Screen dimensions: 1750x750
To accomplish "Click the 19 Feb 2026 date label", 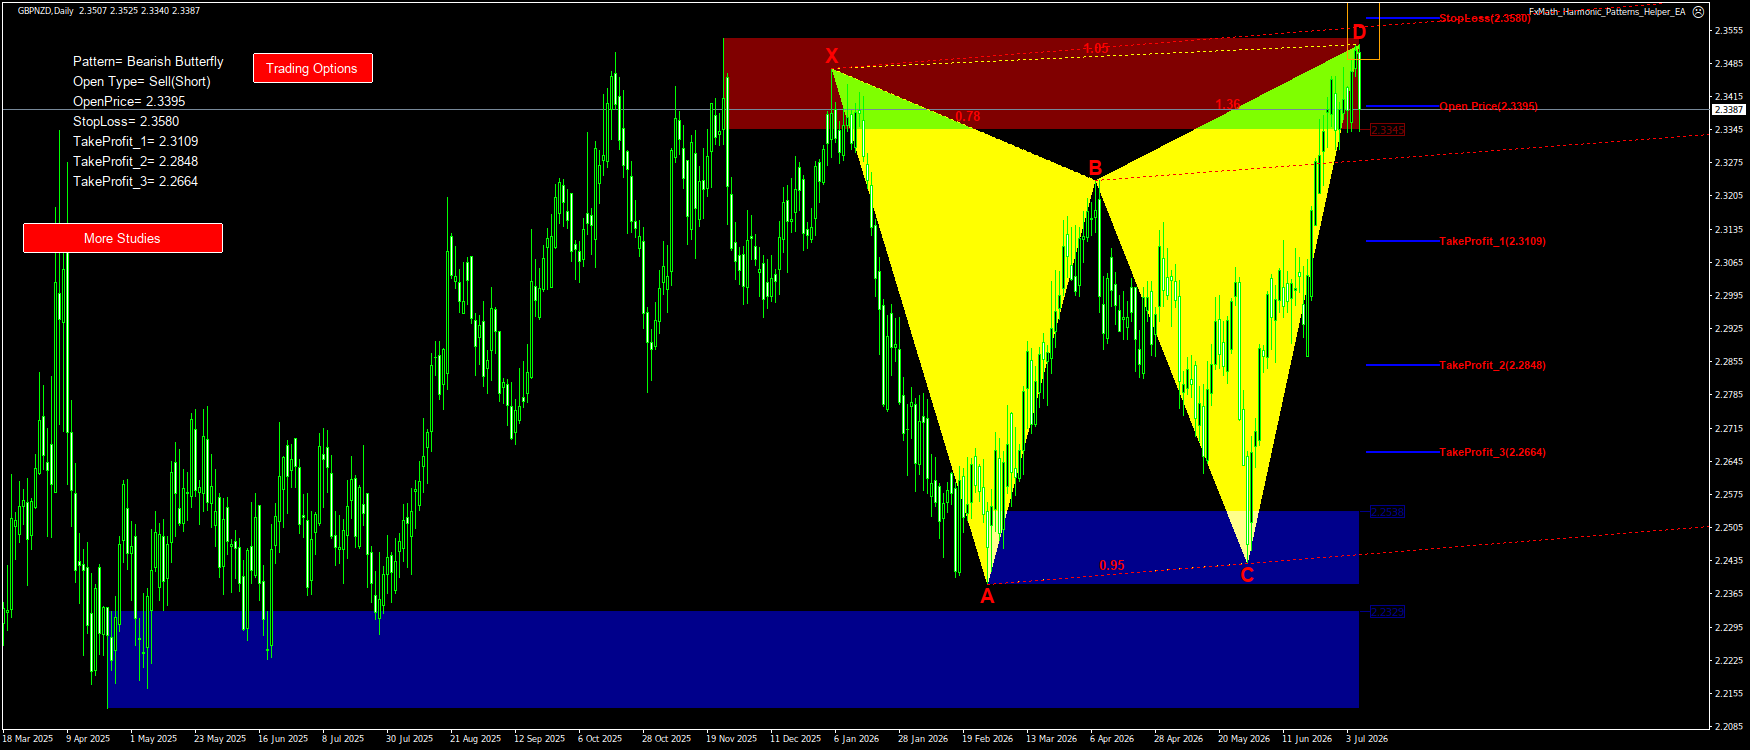I will [987, 739].
